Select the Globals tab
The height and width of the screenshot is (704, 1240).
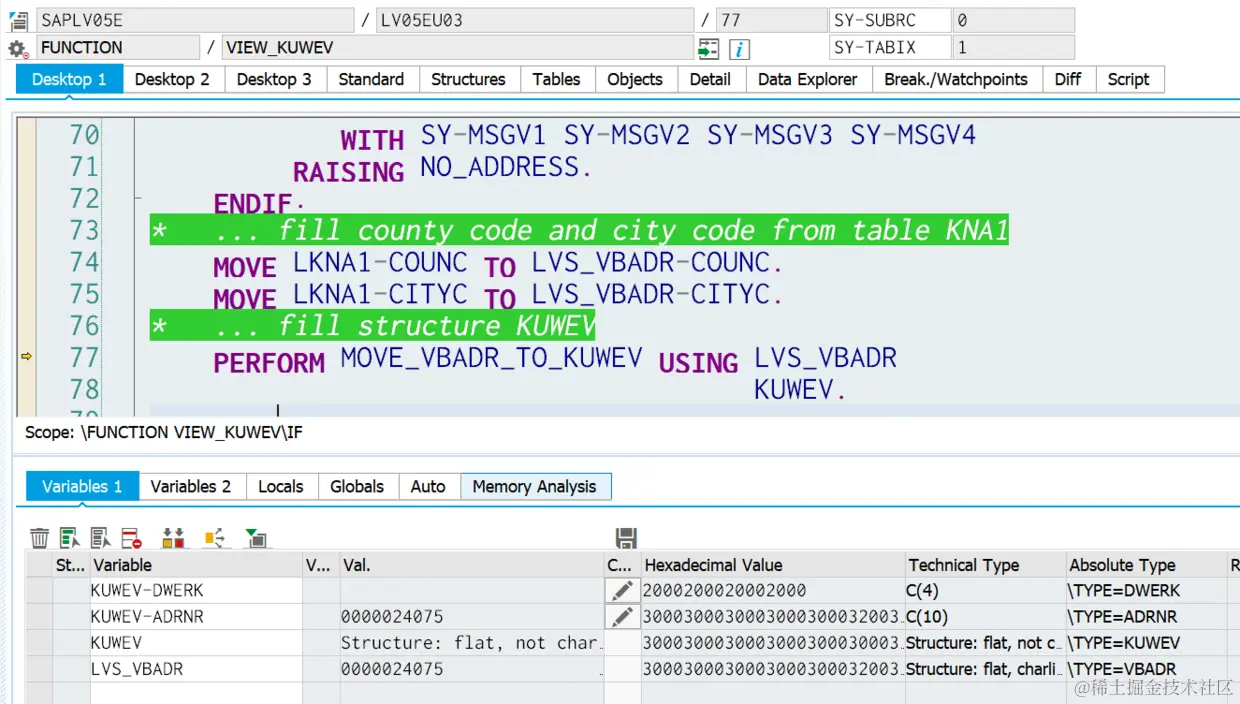coord(357,486)
